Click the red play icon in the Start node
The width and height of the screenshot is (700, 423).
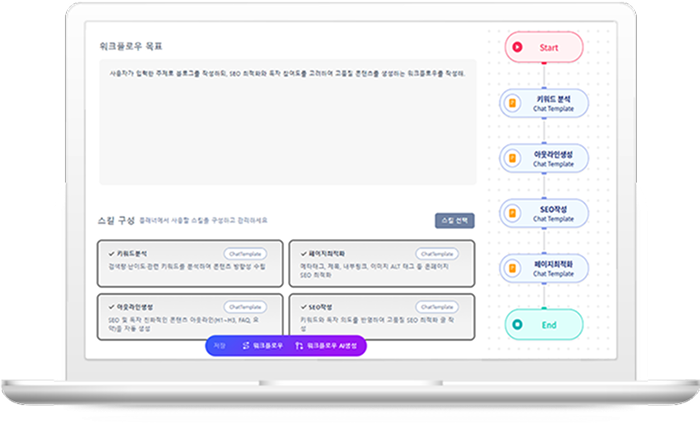[517, 47]
